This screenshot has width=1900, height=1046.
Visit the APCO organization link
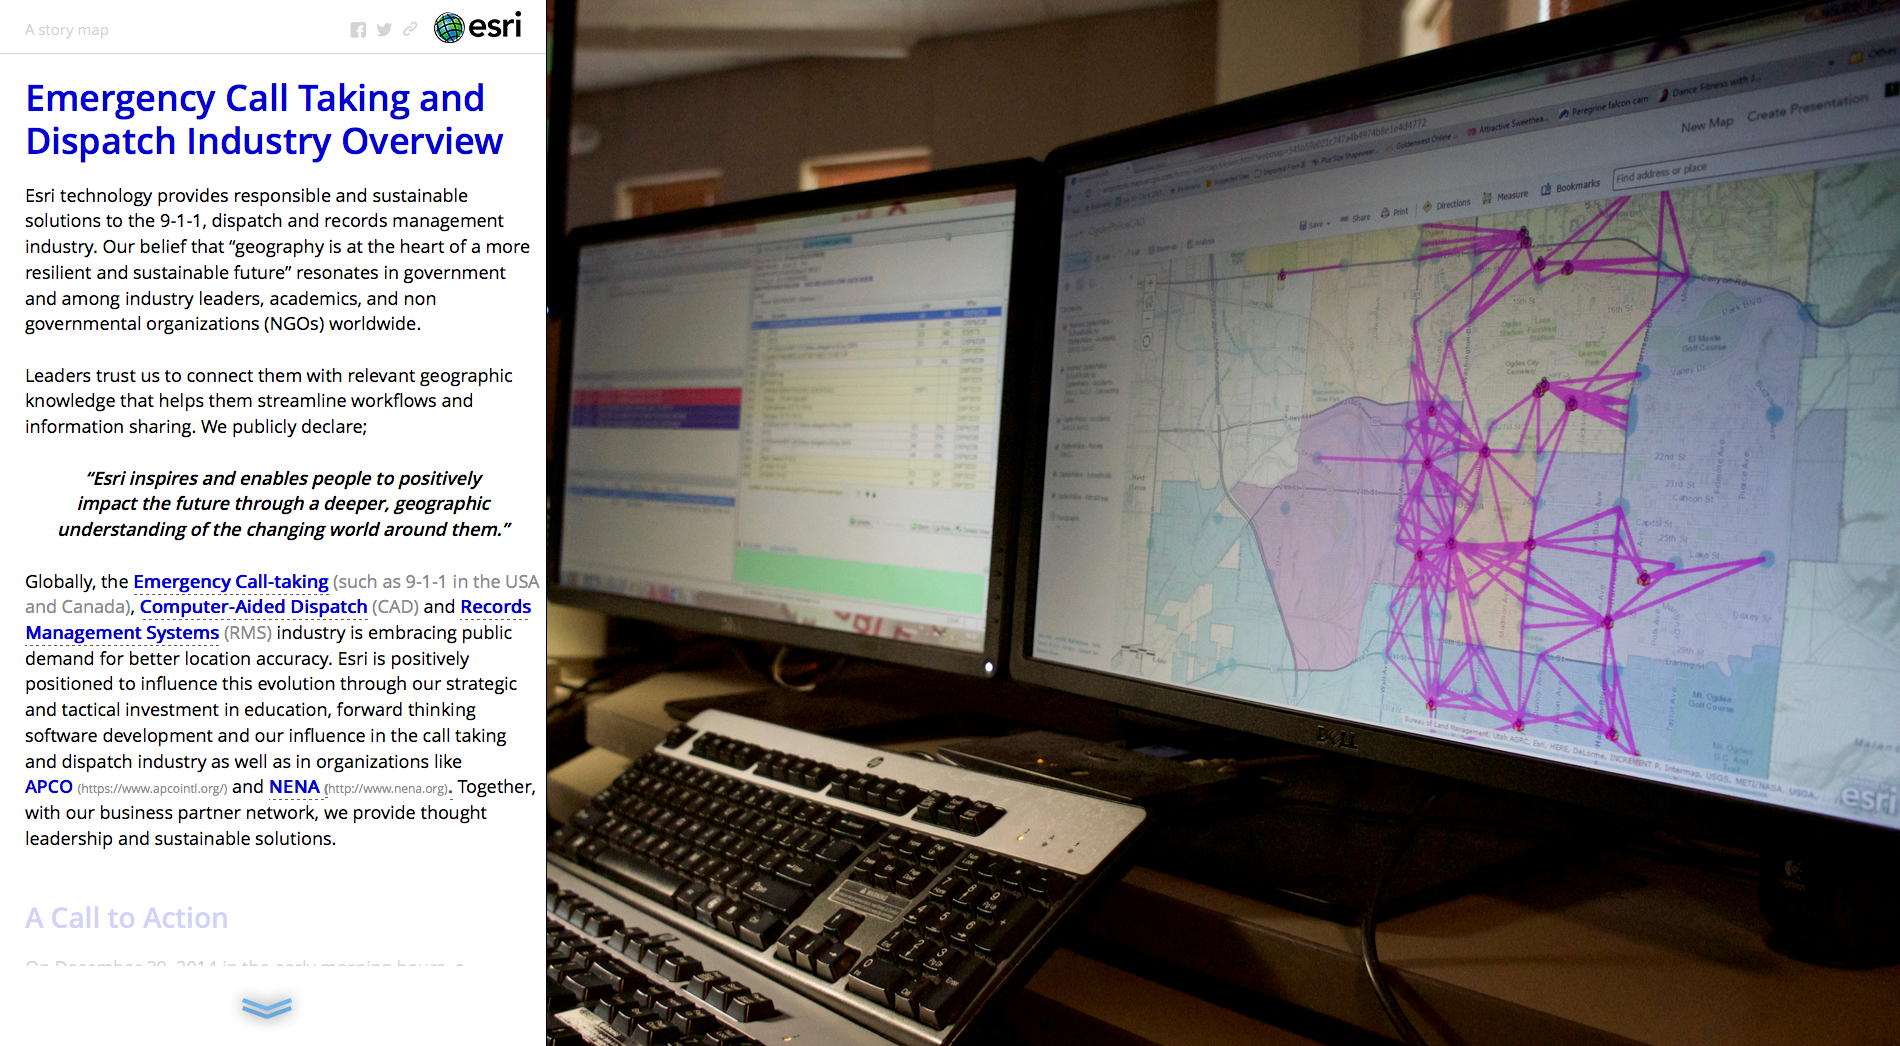[x=49, y=787]
